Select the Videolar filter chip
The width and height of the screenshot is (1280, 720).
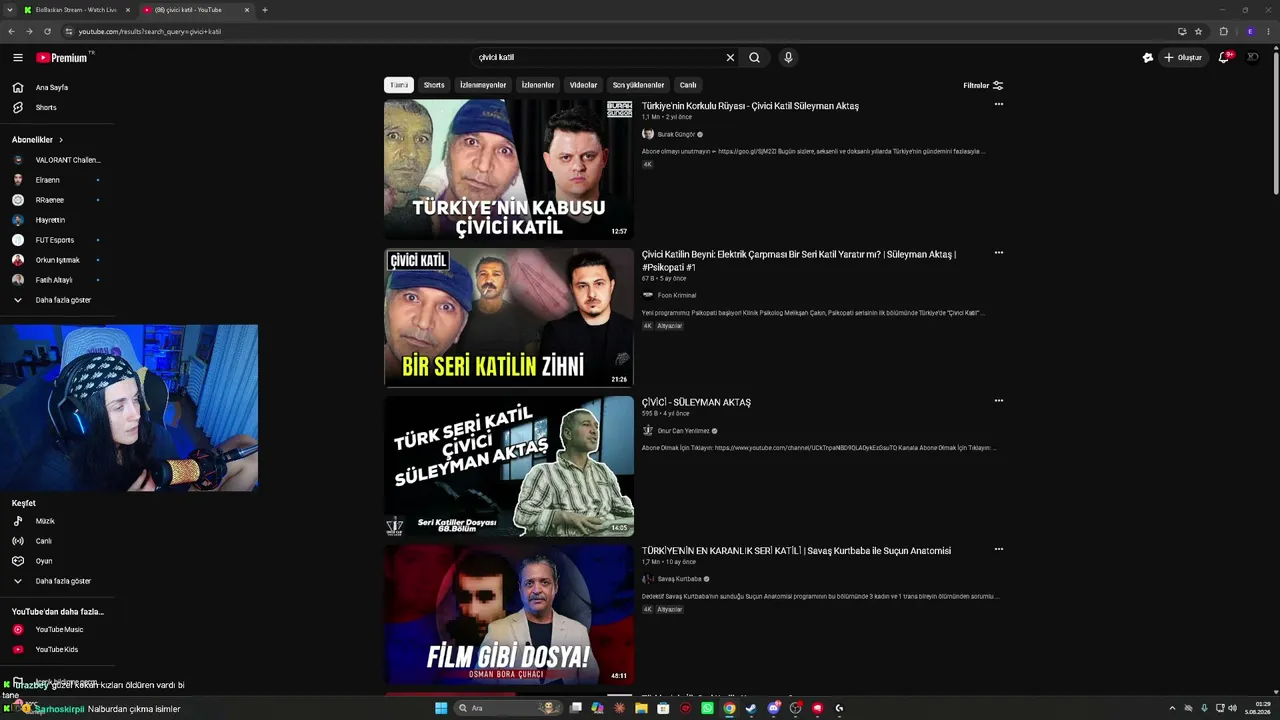[x=583, y=85]
